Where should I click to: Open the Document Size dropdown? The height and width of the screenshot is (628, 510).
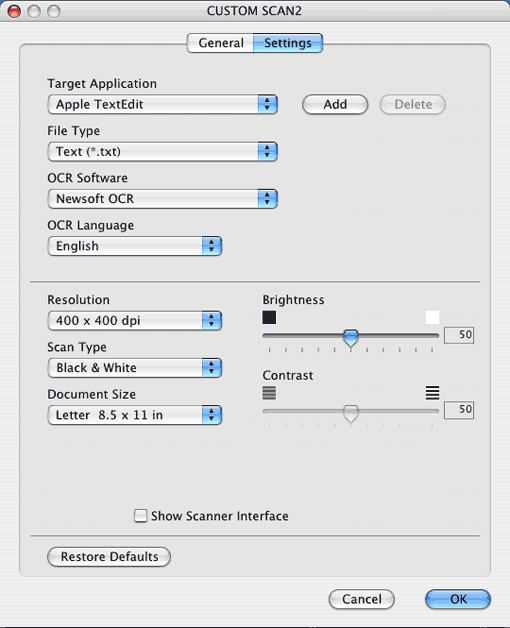tap(135, 415)
